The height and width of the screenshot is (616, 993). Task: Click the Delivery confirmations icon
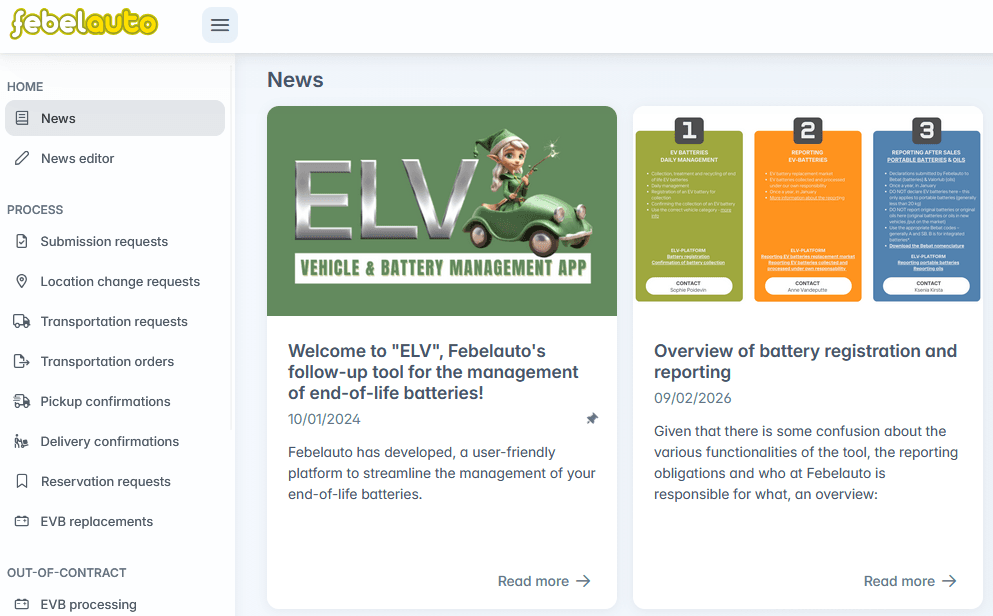tap(22, 441)
